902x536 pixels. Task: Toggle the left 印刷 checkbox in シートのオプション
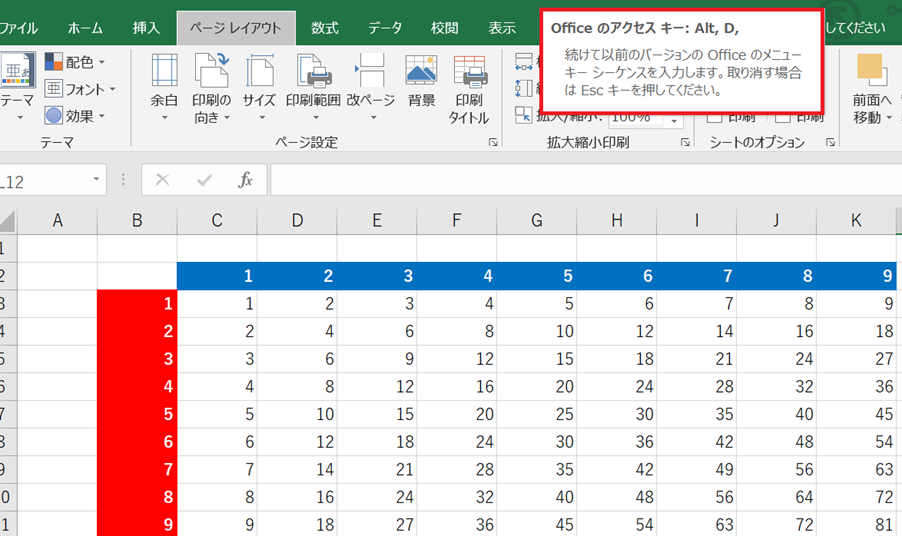715,117
